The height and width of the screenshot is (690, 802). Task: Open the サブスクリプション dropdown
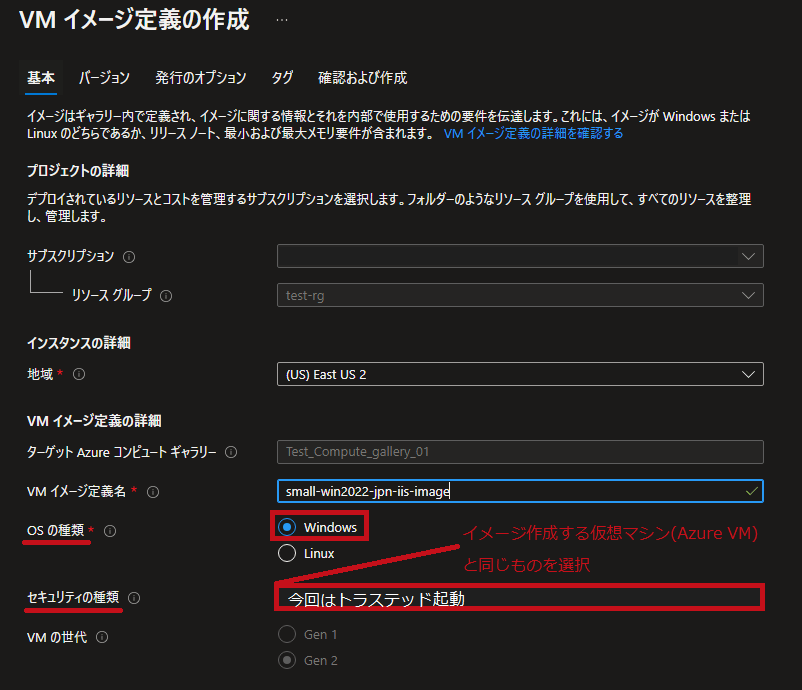click(520, 256)
